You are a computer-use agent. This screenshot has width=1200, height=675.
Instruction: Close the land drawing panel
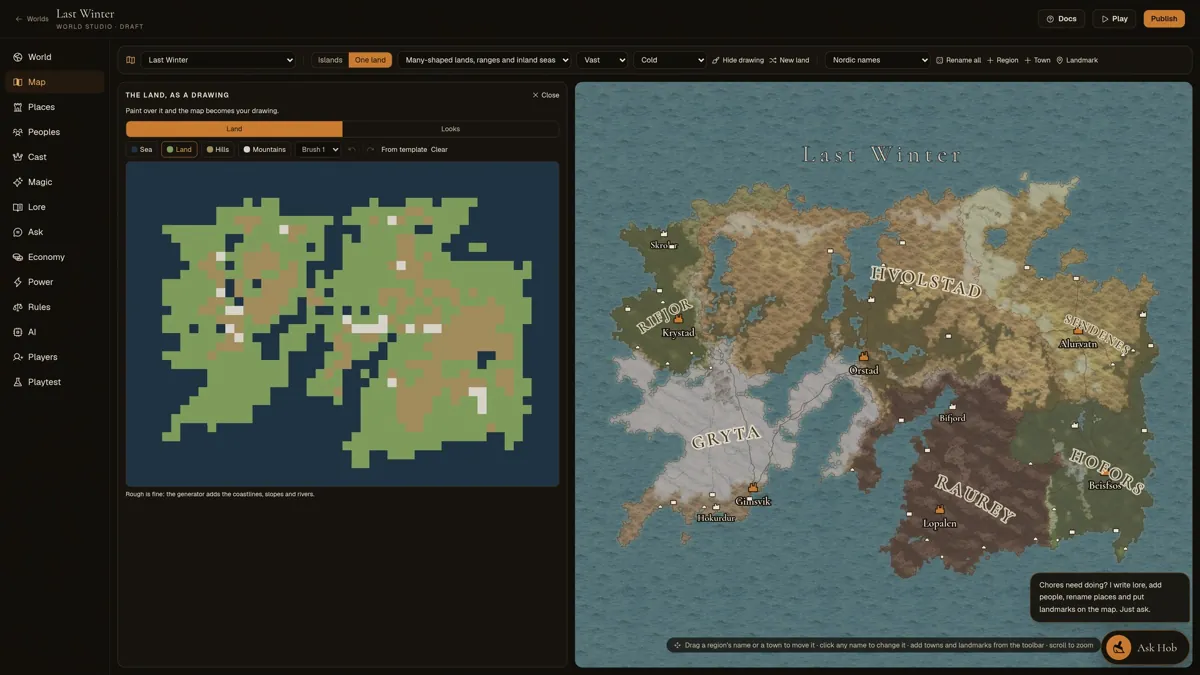click(546, 95)
